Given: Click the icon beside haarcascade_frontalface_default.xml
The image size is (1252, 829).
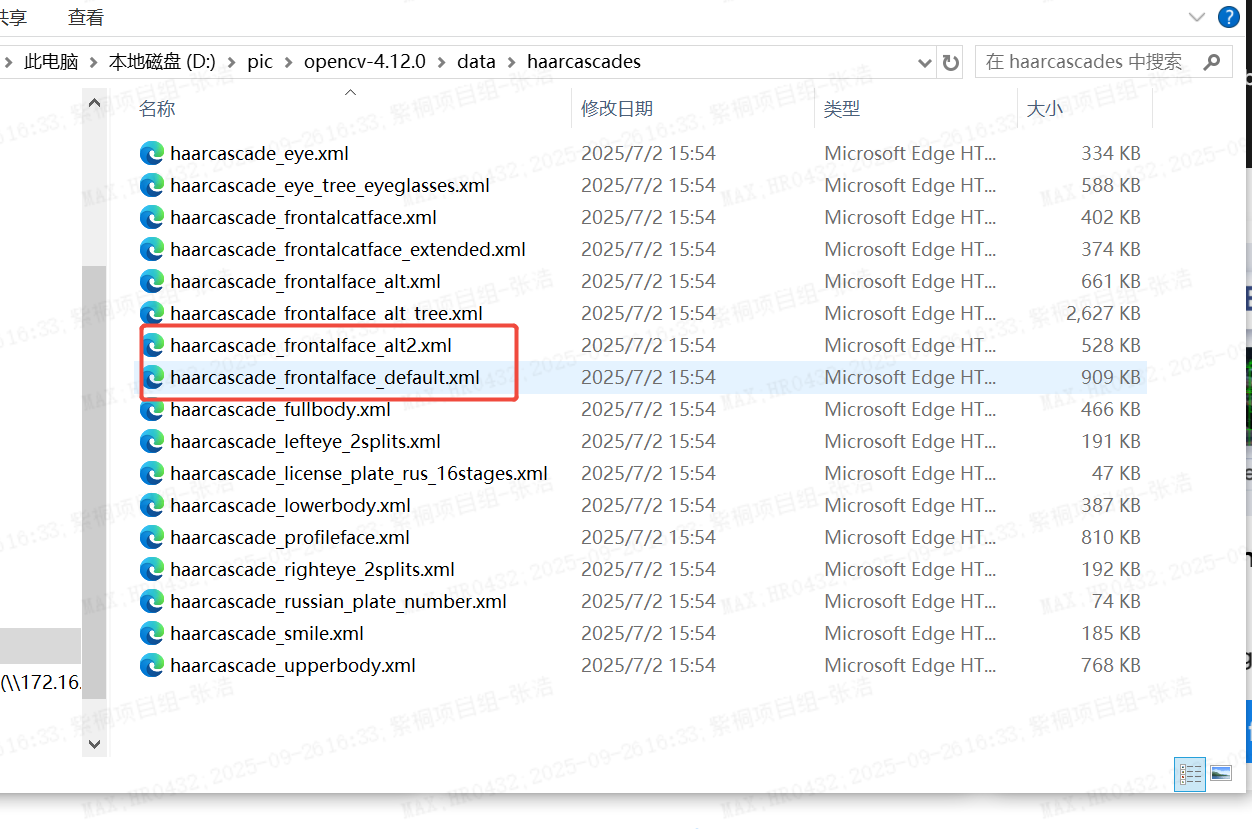Looking at the screenshot, I should pyautogui.click(x=152, y=377).
